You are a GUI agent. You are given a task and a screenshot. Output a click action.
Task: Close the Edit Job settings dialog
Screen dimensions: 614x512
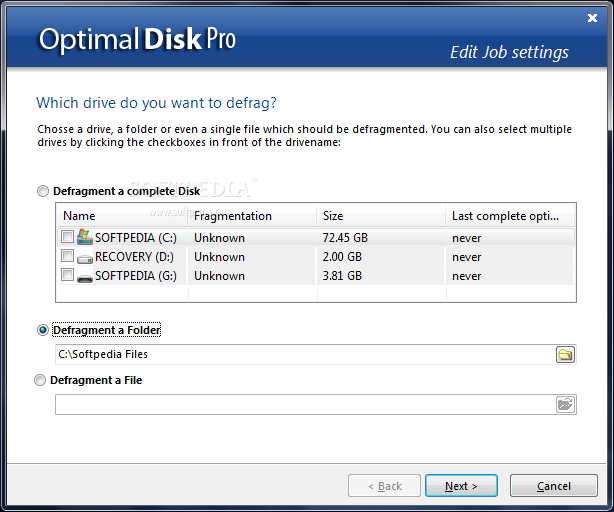(592, 18)
